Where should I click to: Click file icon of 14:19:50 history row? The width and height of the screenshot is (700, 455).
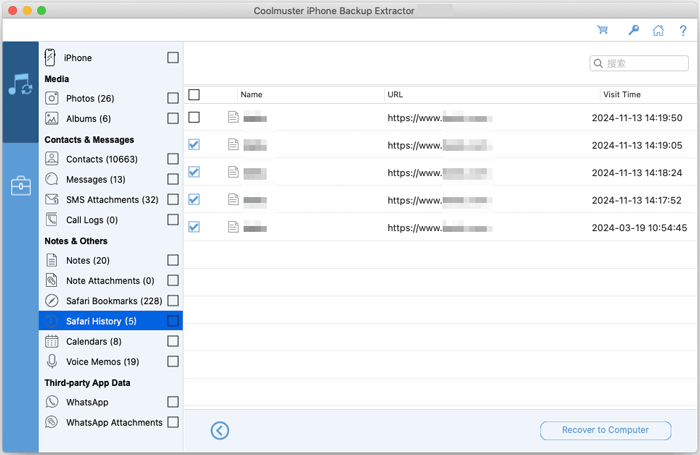click(x=233, y=117)
